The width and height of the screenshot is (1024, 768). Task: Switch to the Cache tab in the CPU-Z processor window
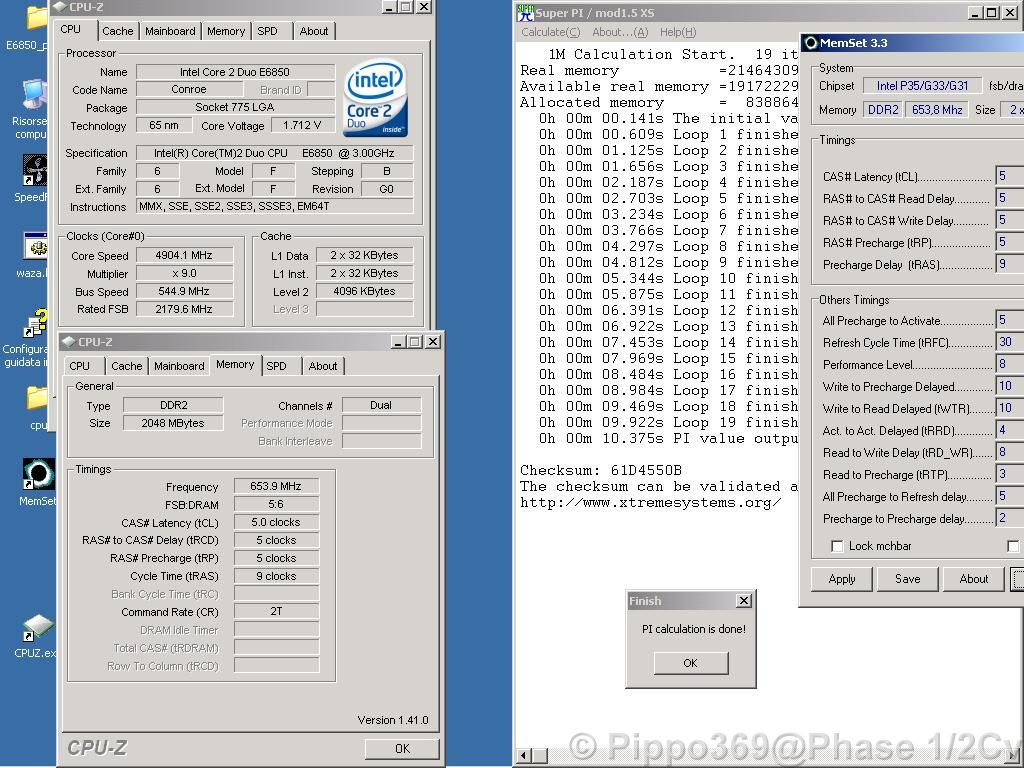[x=118, y=31]
